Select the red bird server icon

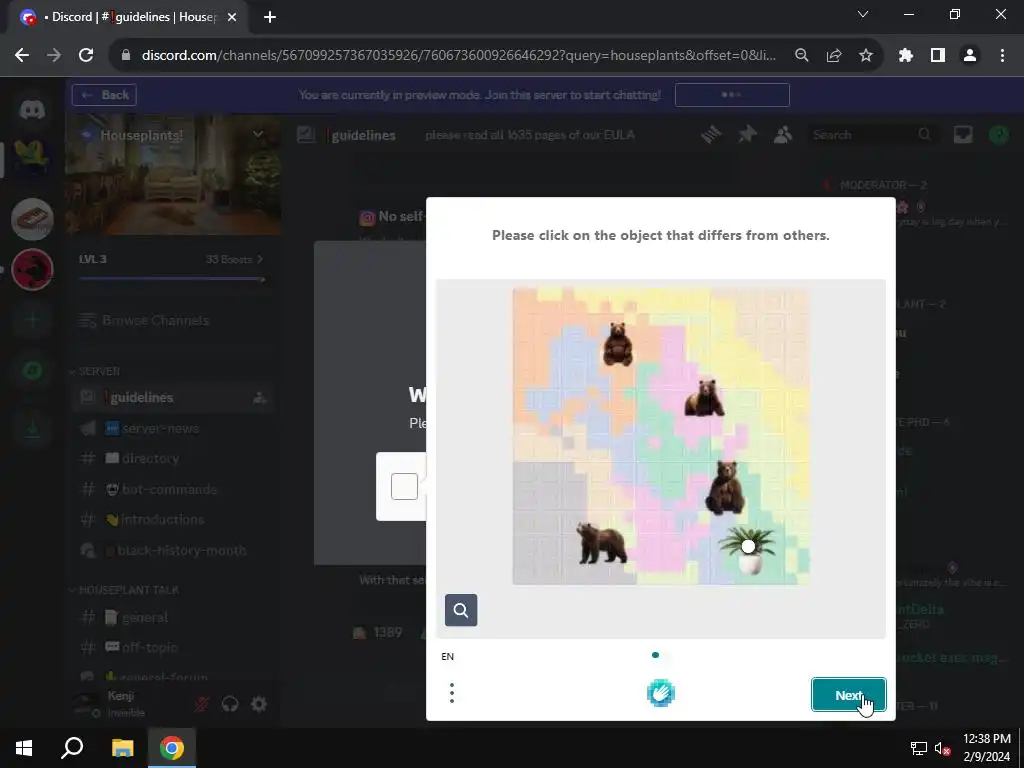(32, 269)
